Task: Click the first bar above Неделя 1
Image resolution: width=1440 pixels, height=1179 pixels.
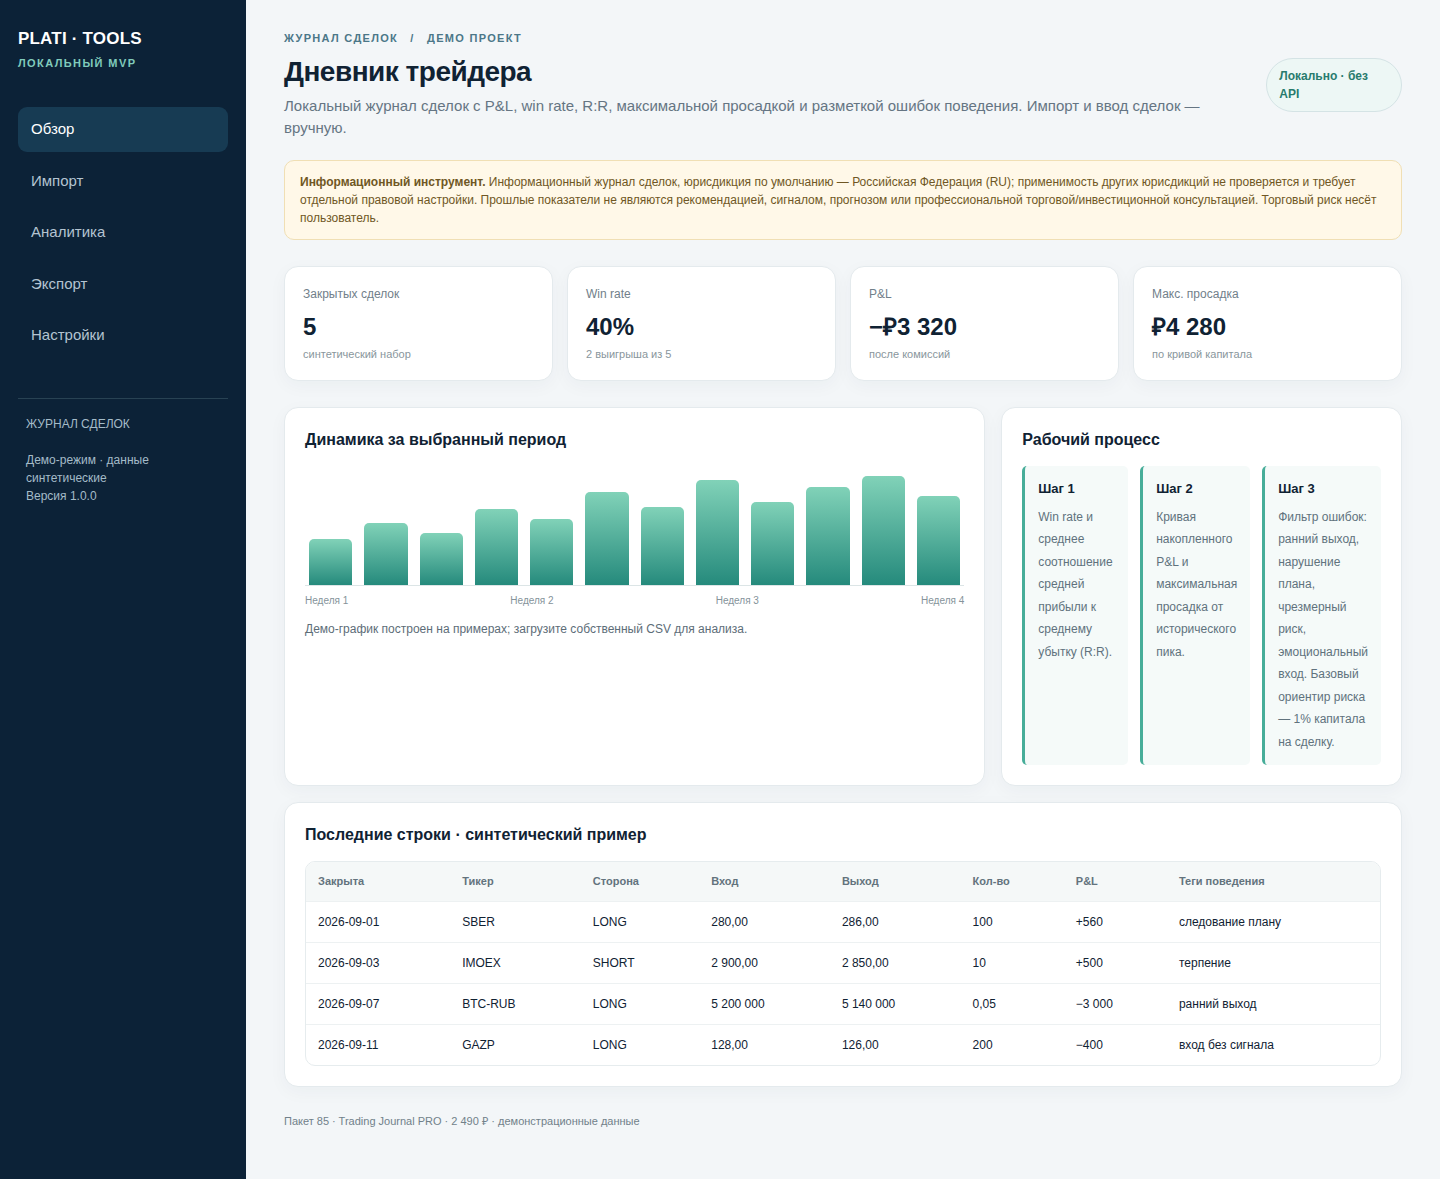Action: click(330, 562)
